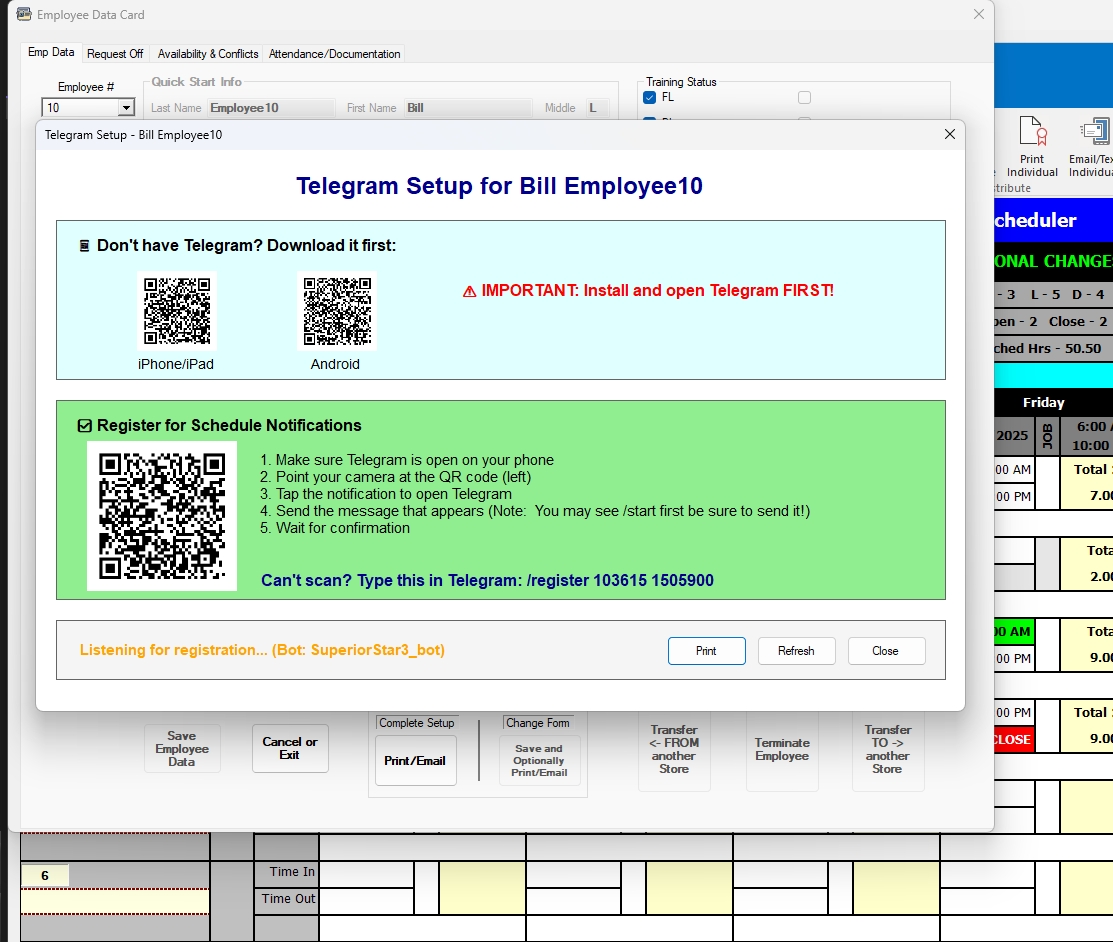
Task: Click the Print/Email button under Complete Setup
Action: coord(415,760)
